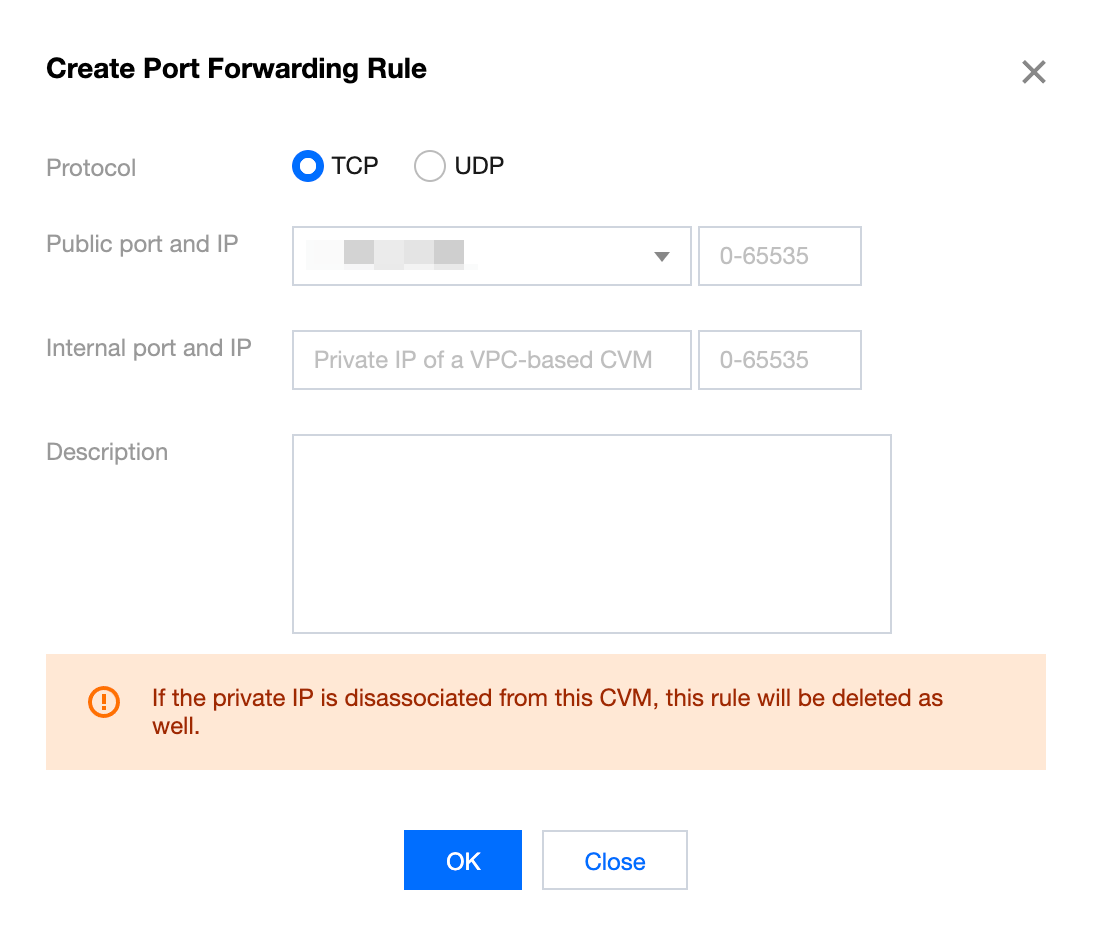This screenshot has width=1094, height=934.
Task: Close the dialog with the X icon
Action: pyautogui.click(x=1033, y=72)
